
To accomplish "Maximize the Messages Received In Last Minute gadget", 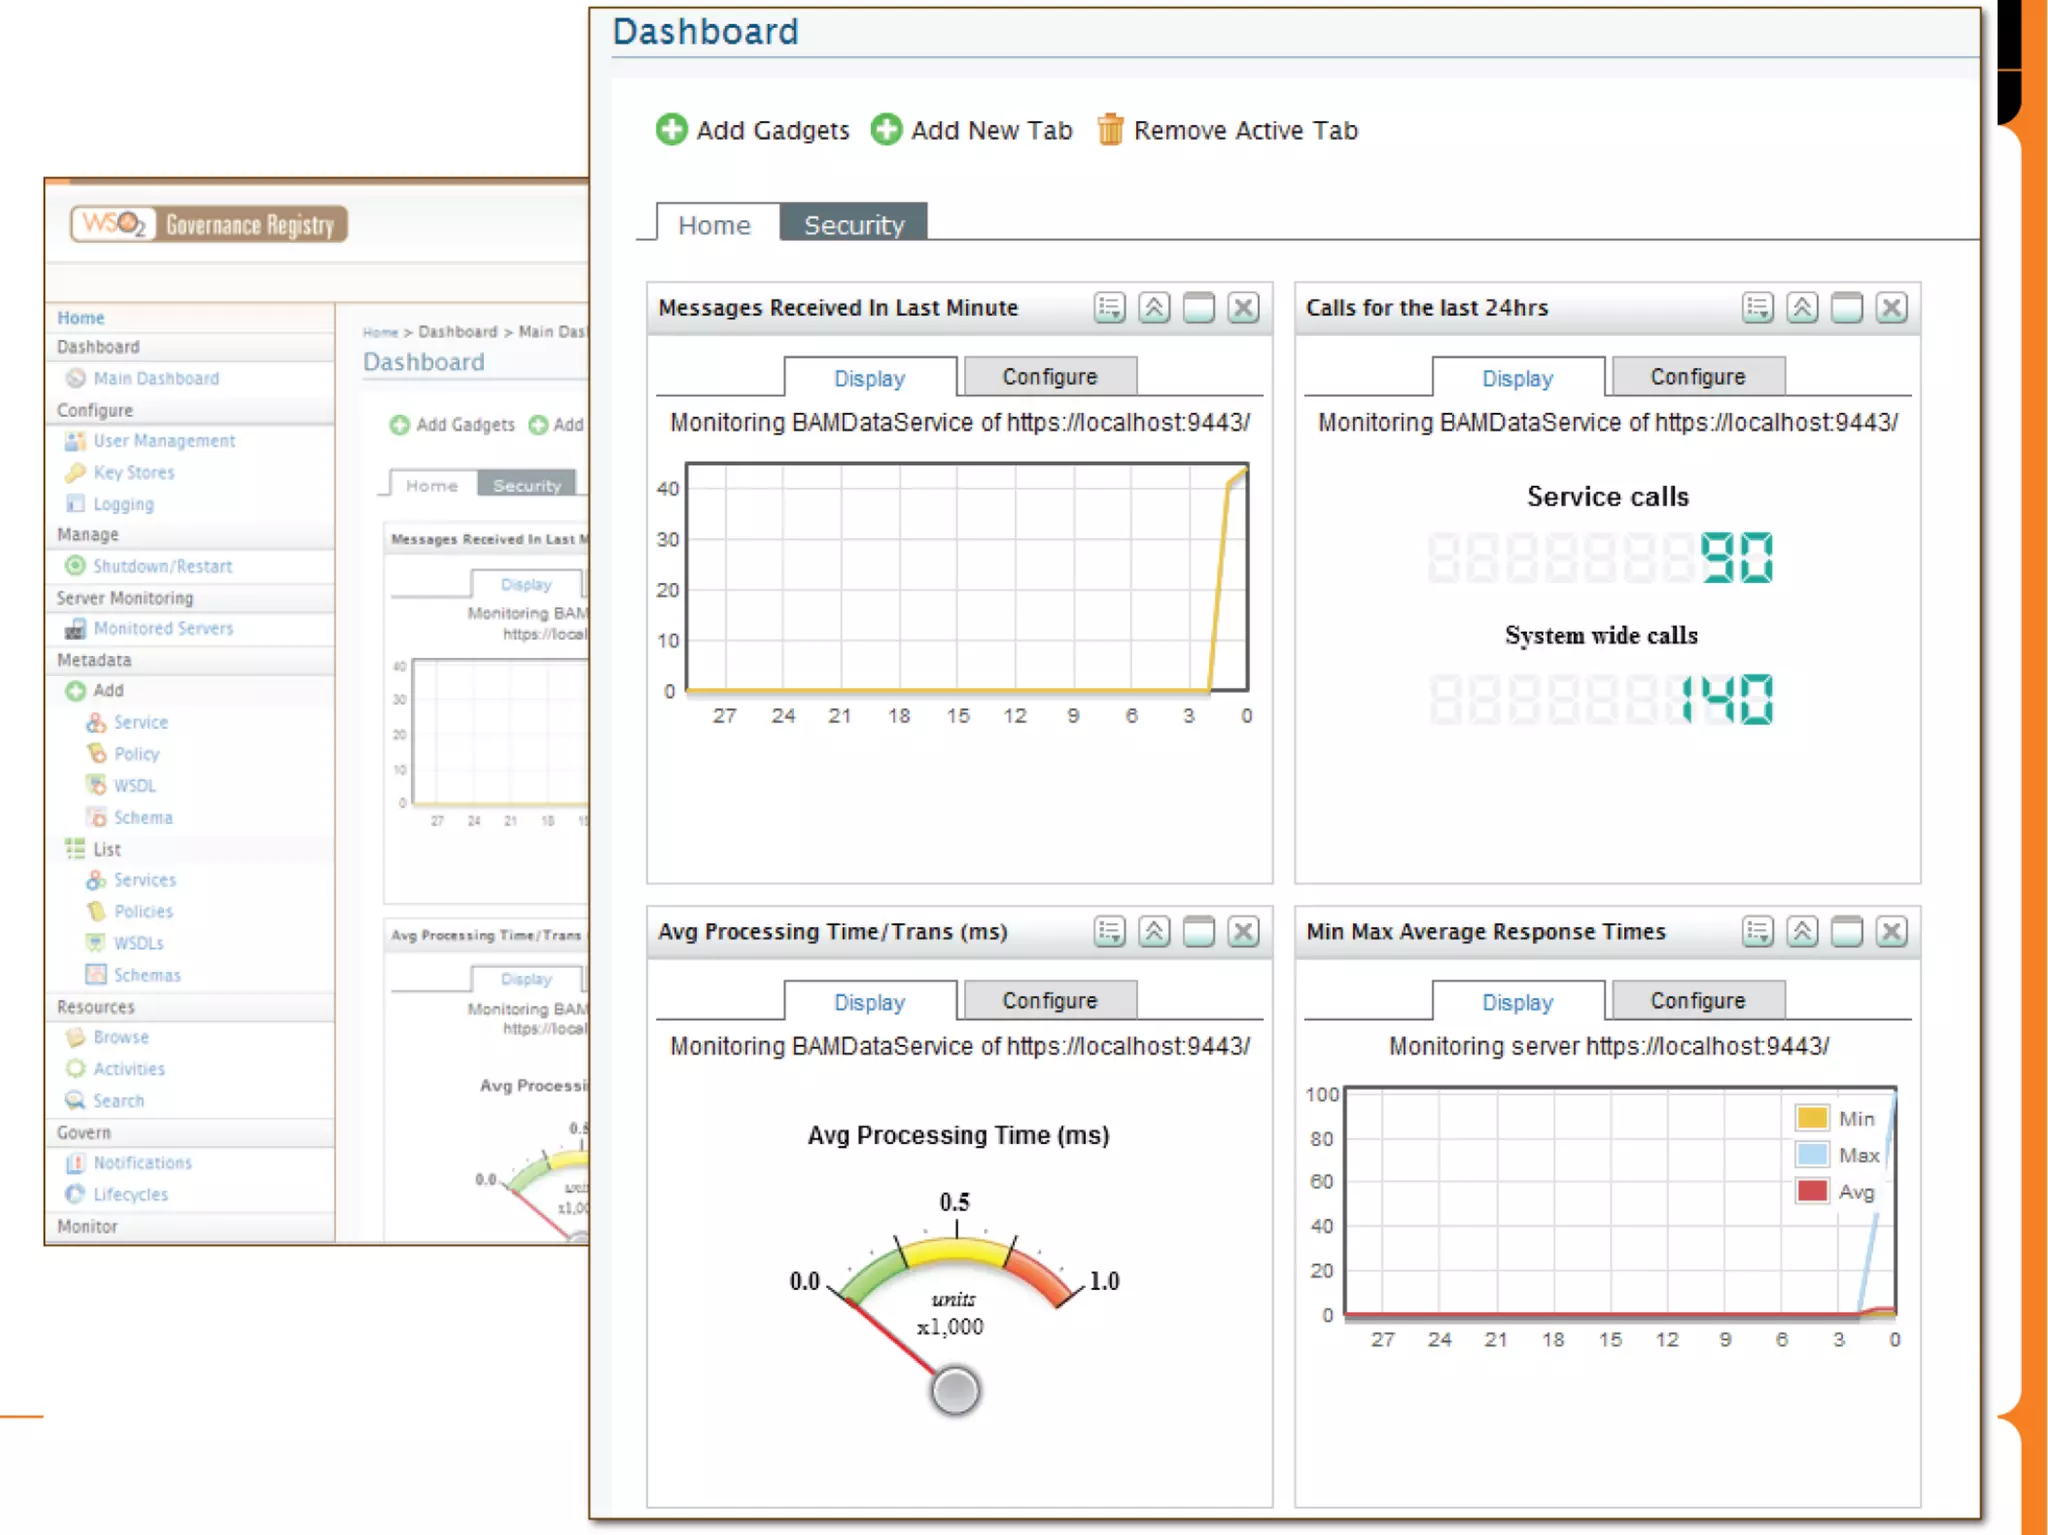I will (1198, 307).
